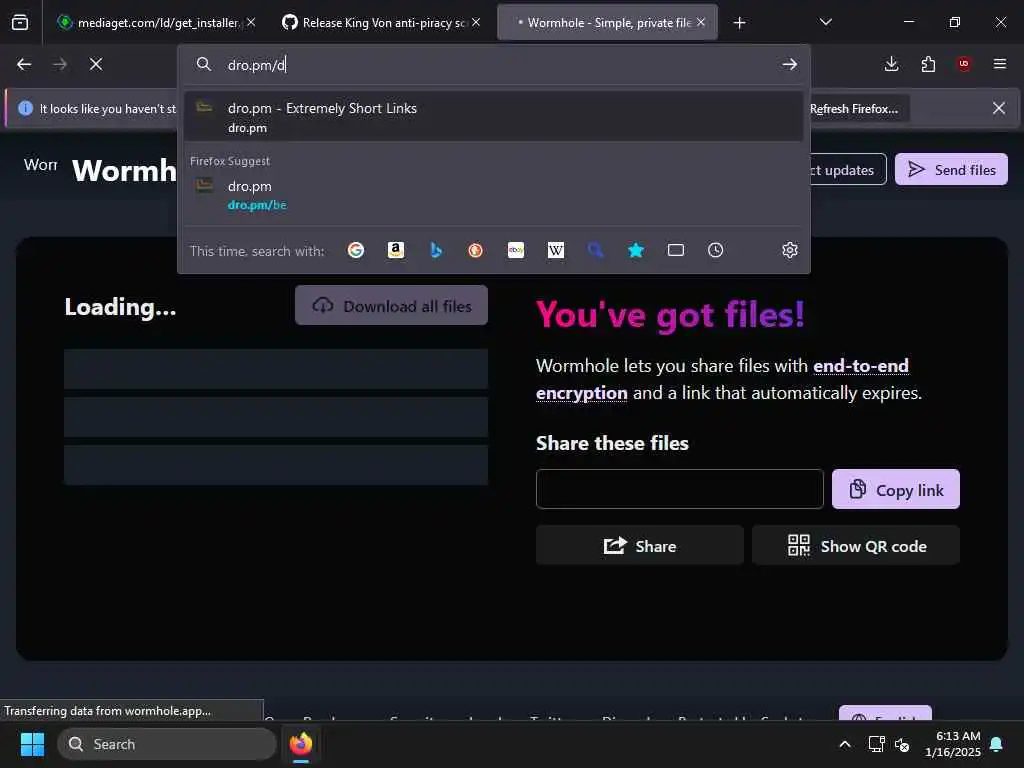Open search settings gear icon
The image size is (1024, 768).
pos(790,250)
